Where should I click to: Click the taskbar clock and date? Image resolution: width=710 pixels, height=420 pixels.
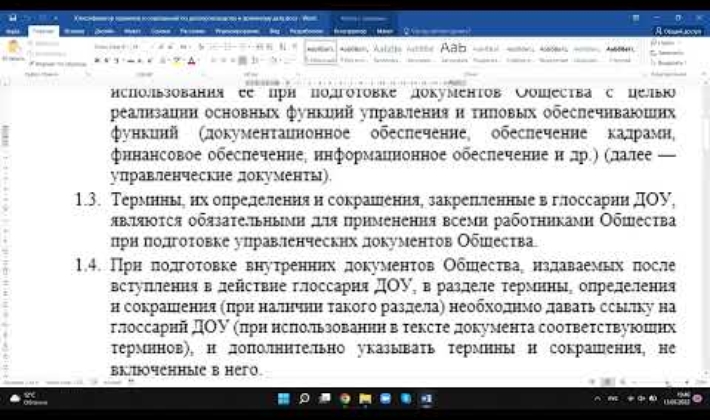coord(676,399)
